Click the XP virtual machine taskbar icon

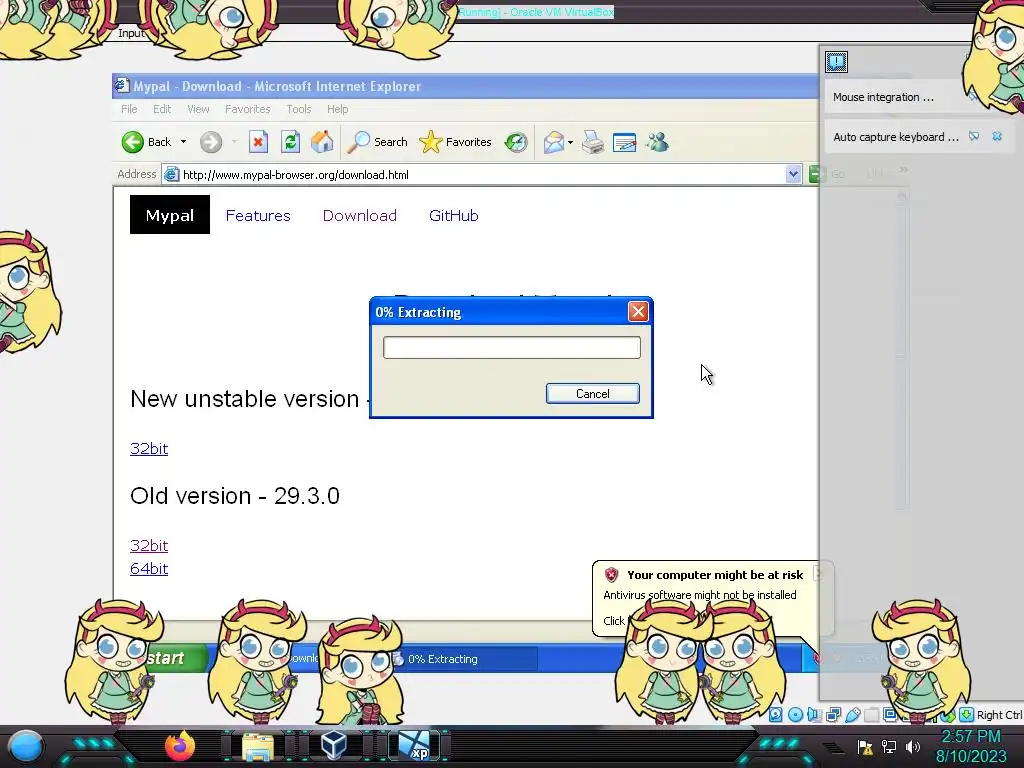click(414, 746)
